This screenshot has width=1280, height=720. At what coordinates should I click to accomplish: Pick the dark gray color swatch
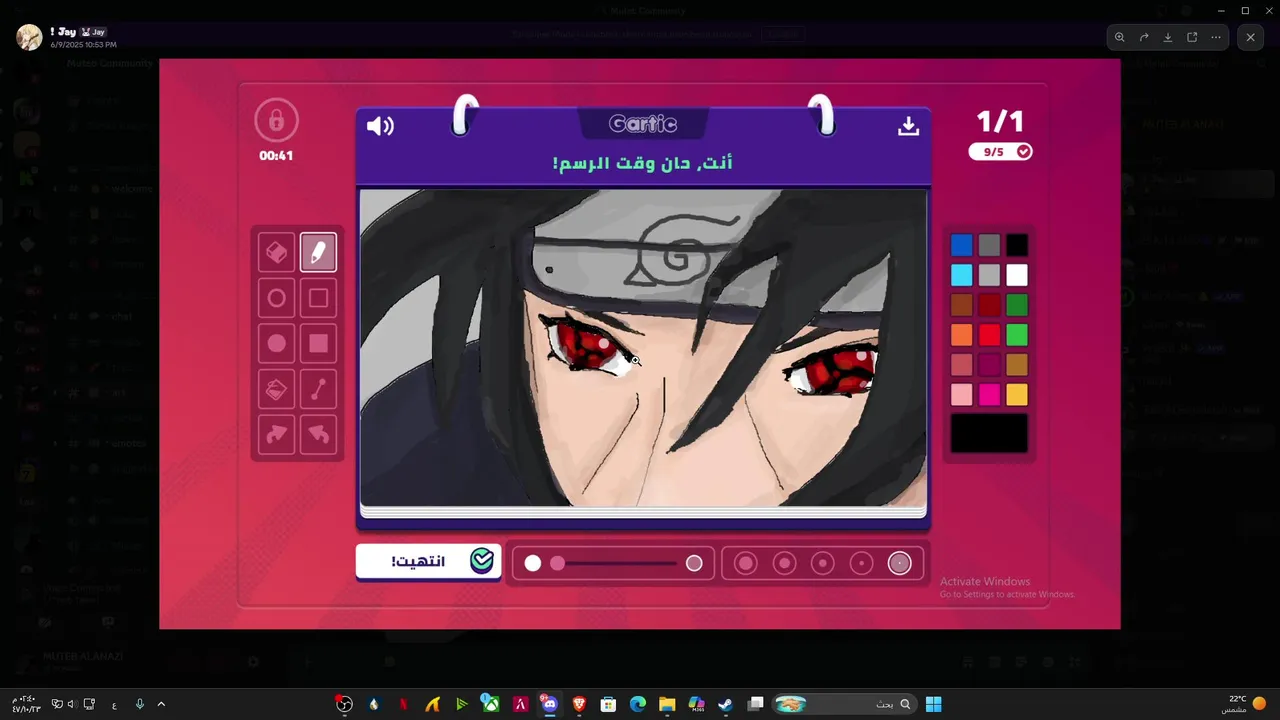(989, 245)
